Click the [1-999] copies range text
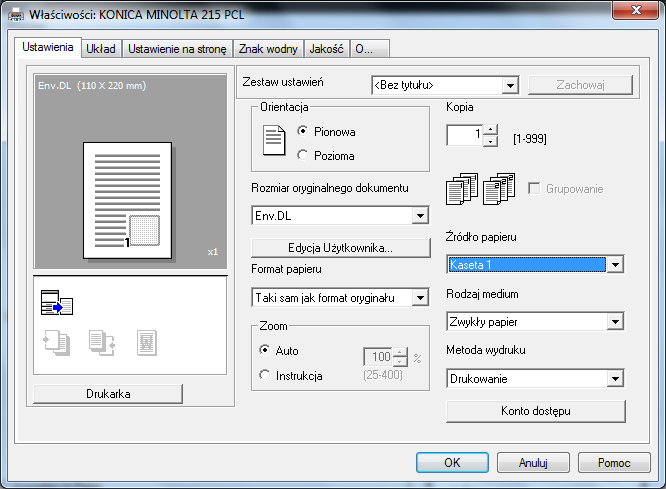Image resolution: width=666 pixels, height=489 pixels. coord(530,139)
